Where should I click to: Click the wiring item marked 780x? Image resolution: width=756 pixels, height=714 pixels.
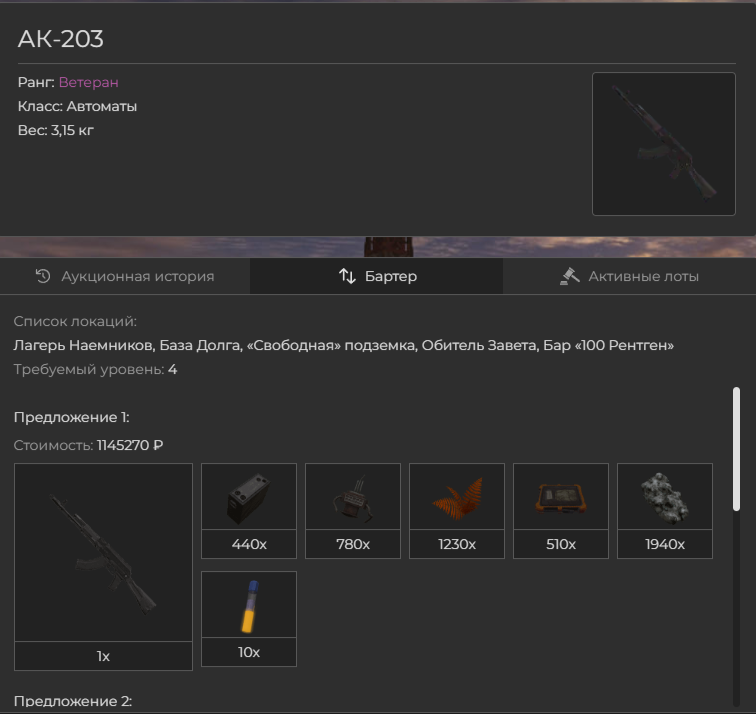point(353,511)
